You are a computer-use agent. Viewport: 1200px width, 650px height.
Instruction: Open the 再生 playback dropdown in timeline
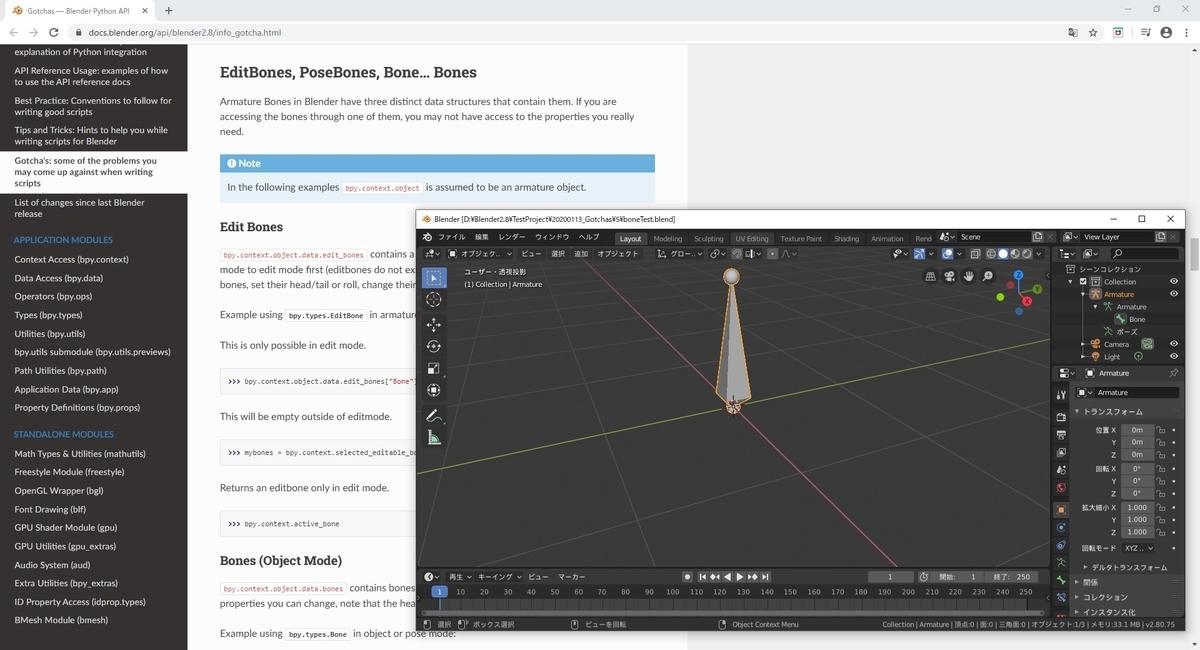pyautogui.click(x=459, y=577)
